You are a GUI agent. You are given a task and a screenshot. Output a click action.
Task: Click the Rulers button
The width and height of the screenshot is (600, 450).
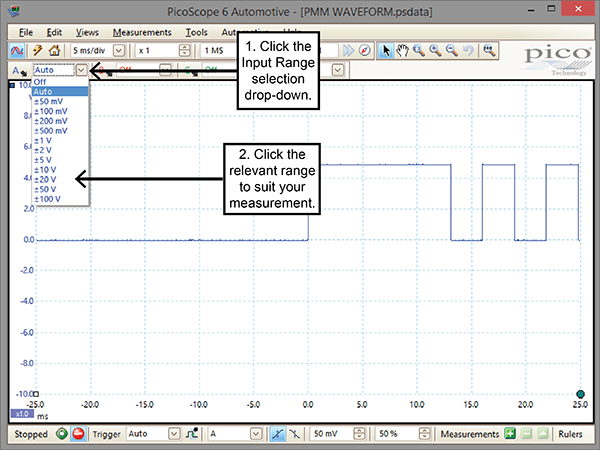tap(570, 434)
